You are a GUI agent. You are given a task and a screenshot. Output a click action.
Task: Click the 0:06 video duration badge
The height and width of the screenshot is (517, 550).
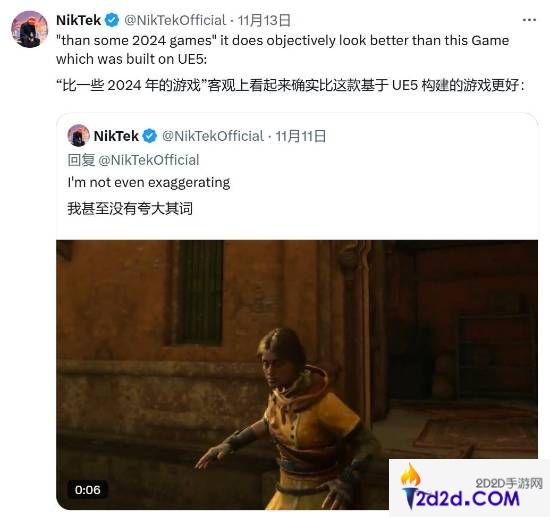click(87, 490)
